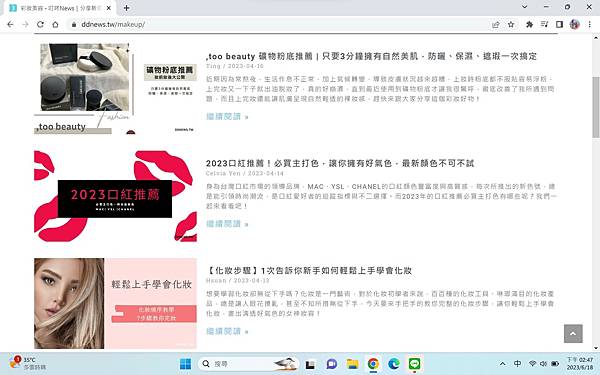Screen dimensions: 600x375
Task: Open LINE app from taskbar
Action: [x=414, y=364]
